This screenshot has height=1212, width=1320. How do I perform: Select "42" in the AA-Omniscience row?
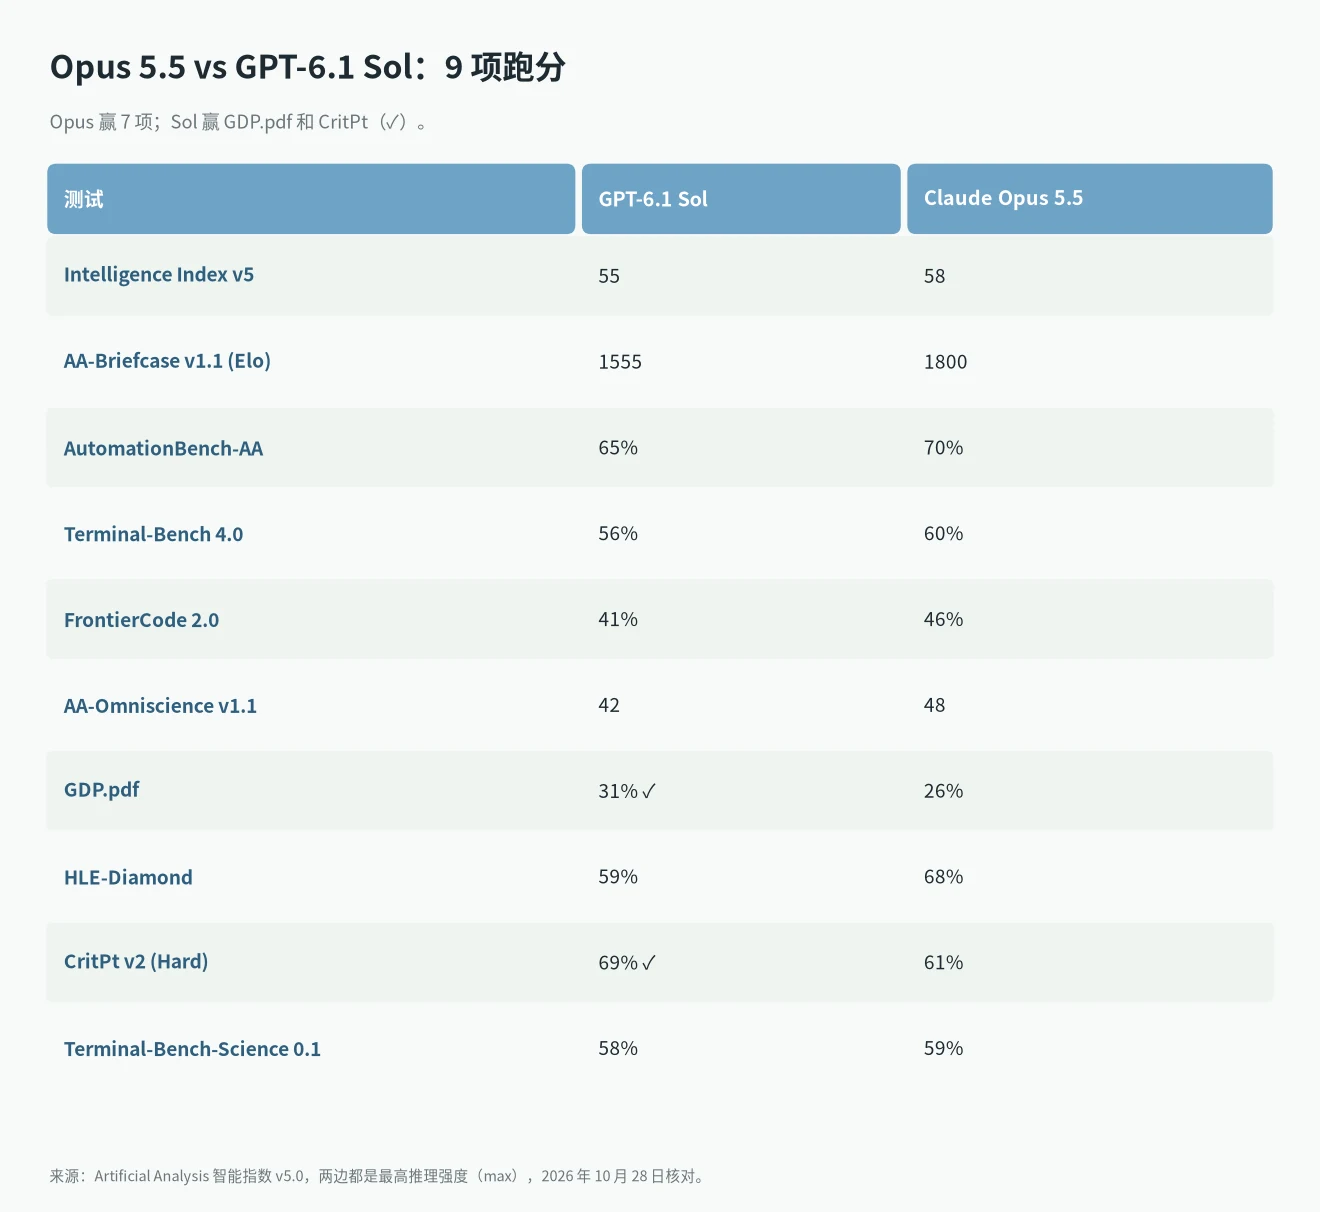(609, 706)
